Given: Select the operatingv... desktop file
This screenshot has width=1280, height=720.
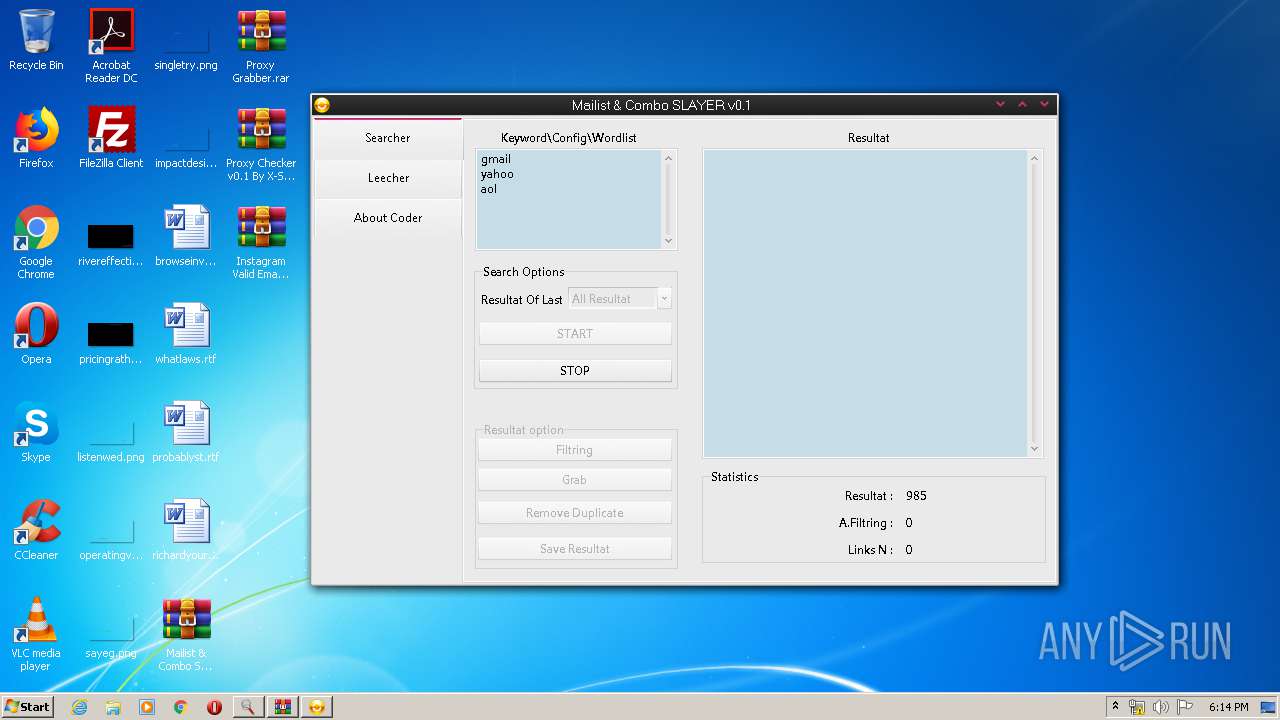Looking at the screenshot, I should [x=111, y=536].
